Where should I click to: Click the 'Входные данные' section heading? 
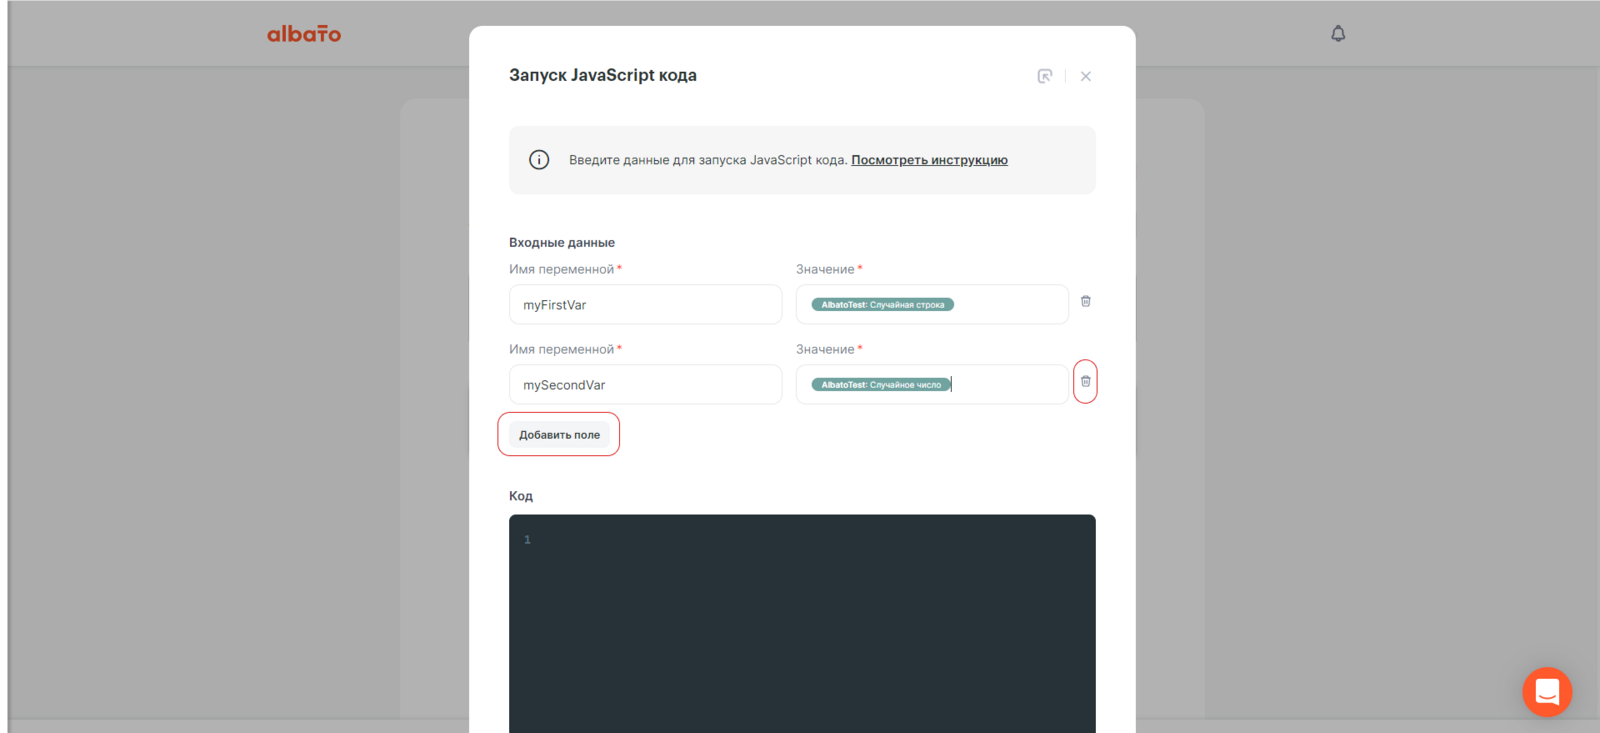[x=562, y=243]
